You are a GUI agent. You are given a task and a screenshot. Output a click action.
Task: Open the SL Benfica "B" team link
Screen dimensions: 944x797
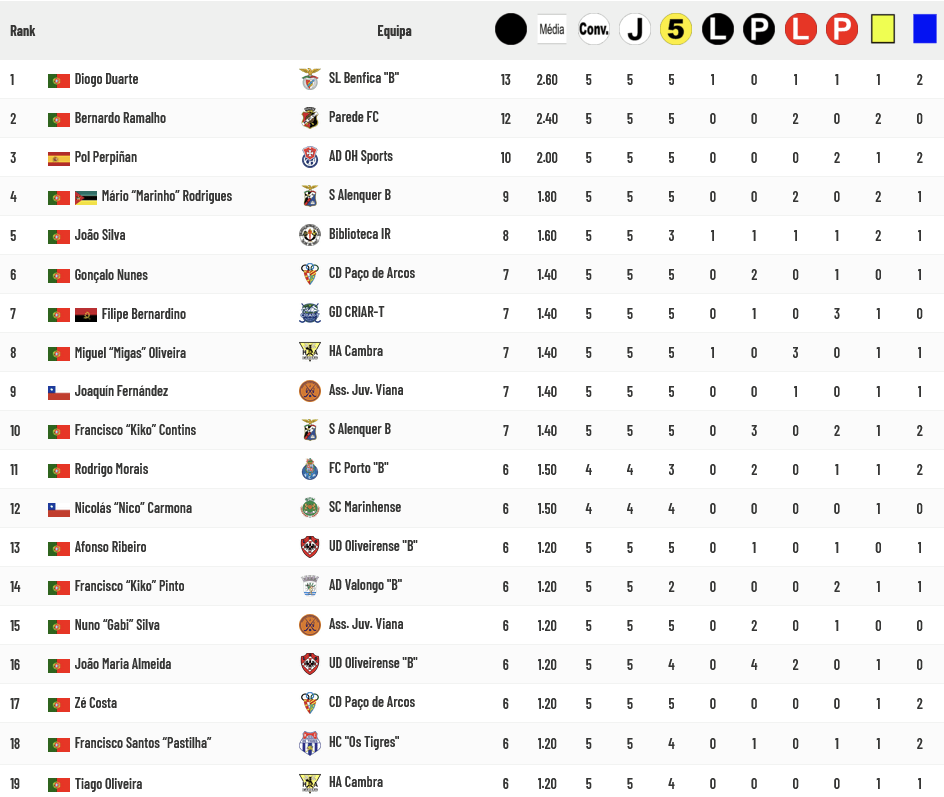tap(364, 78)
